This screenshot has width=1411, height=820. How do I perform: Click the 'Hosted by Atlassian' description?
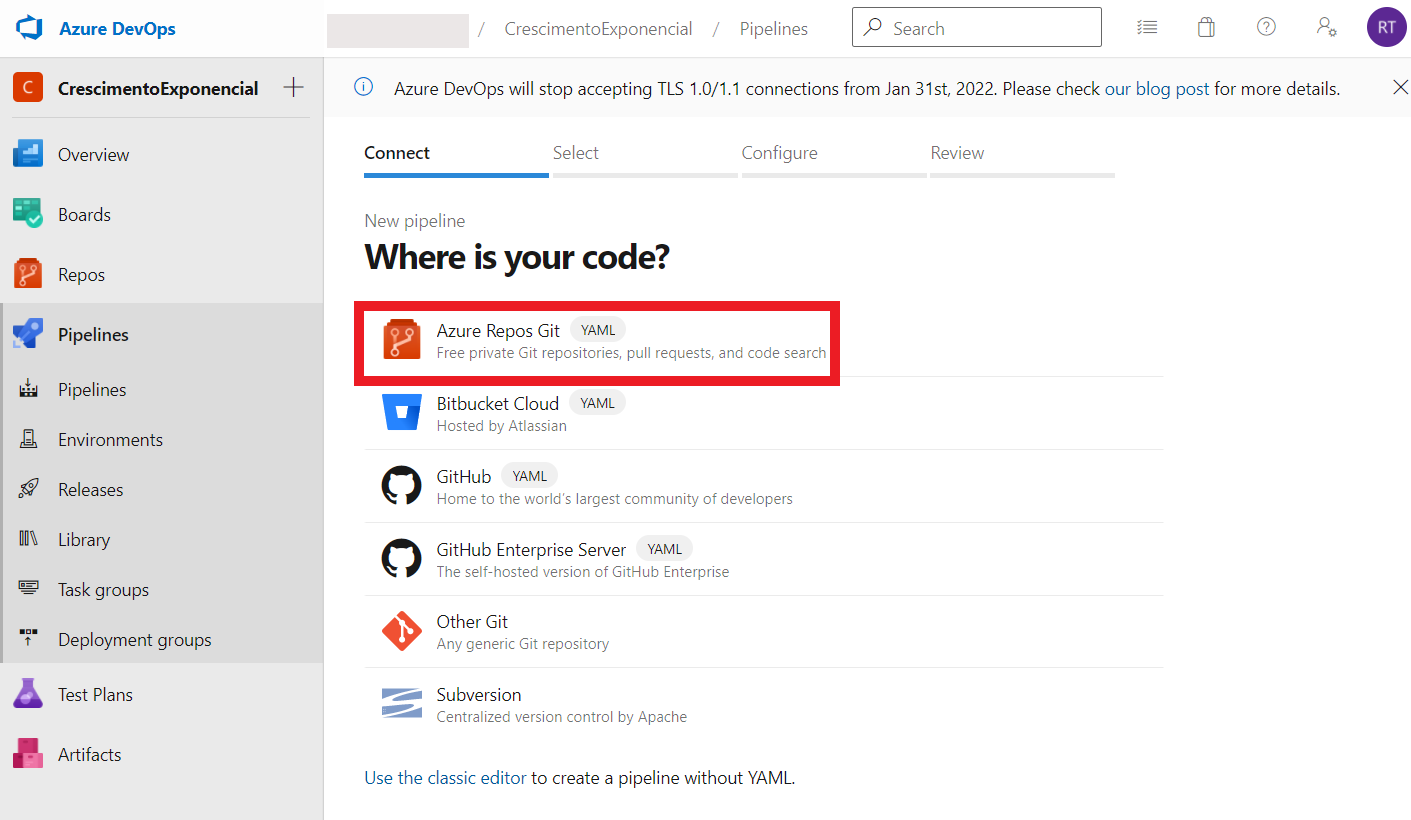(x=502, y=426)
